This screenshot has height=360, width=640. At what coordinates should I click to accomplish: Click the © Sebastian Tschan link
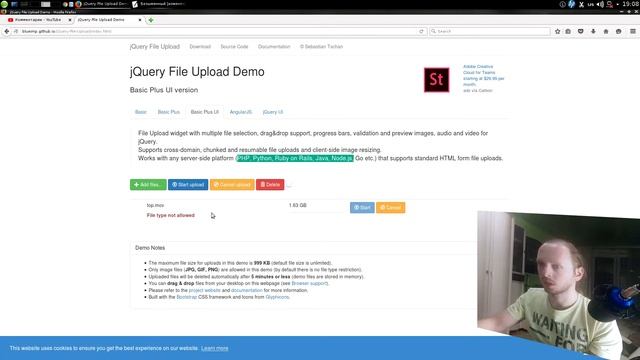click(x=321, y=47)
